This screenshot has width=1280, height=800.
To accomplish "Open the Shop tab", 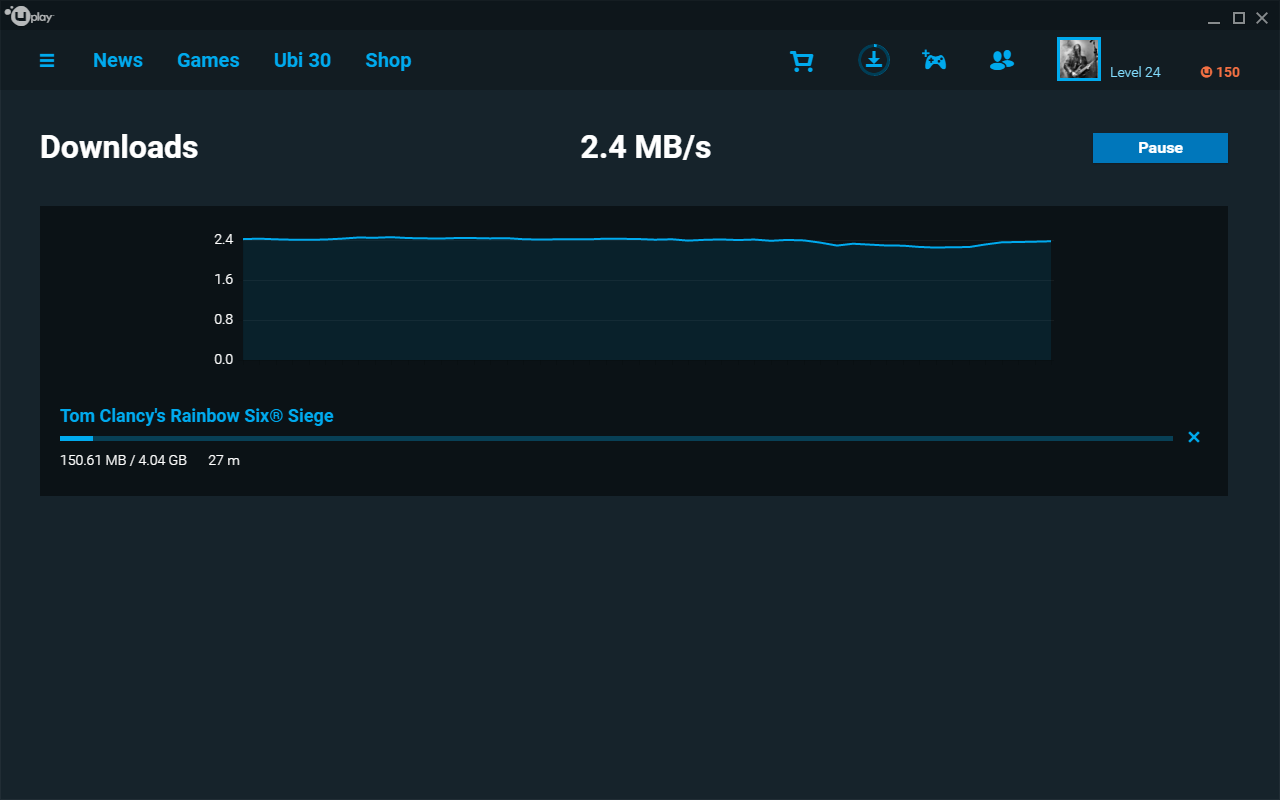I will coord(388,61).
